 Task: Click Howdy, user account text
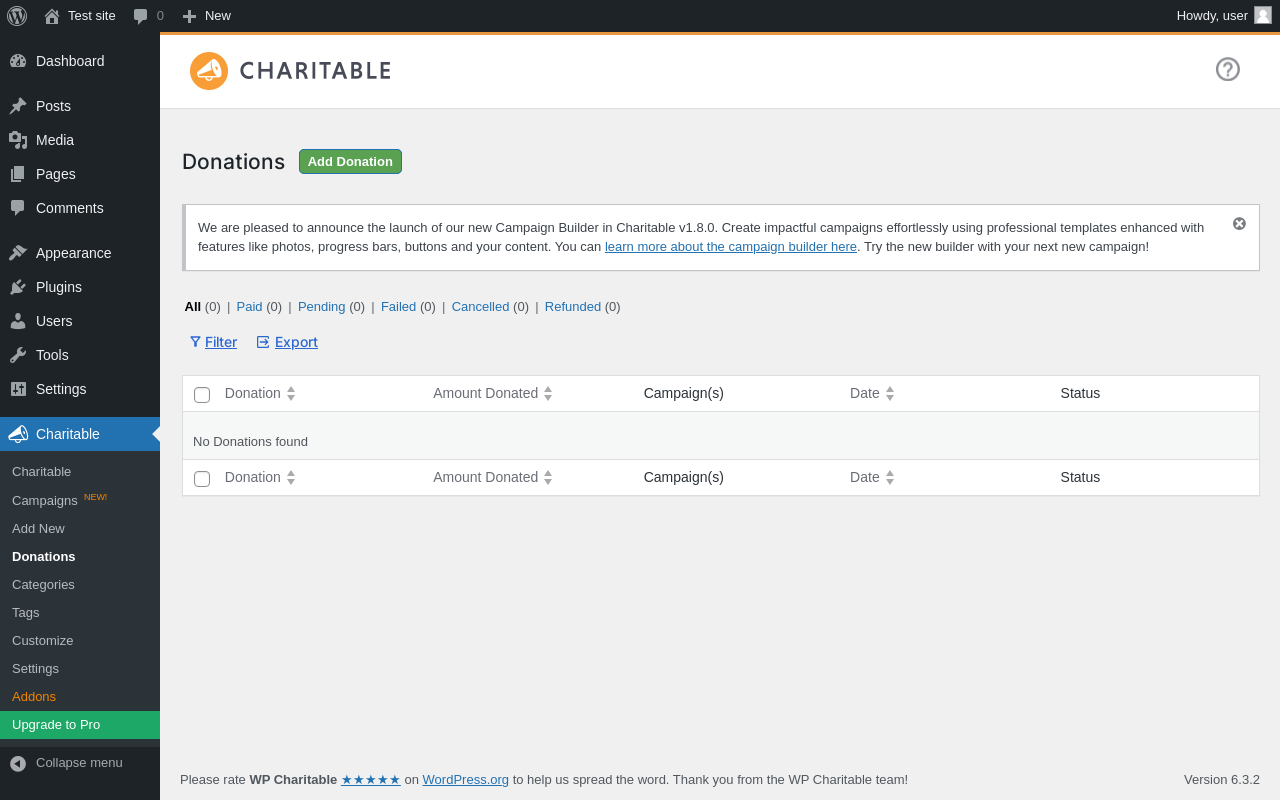(1212, 15)
